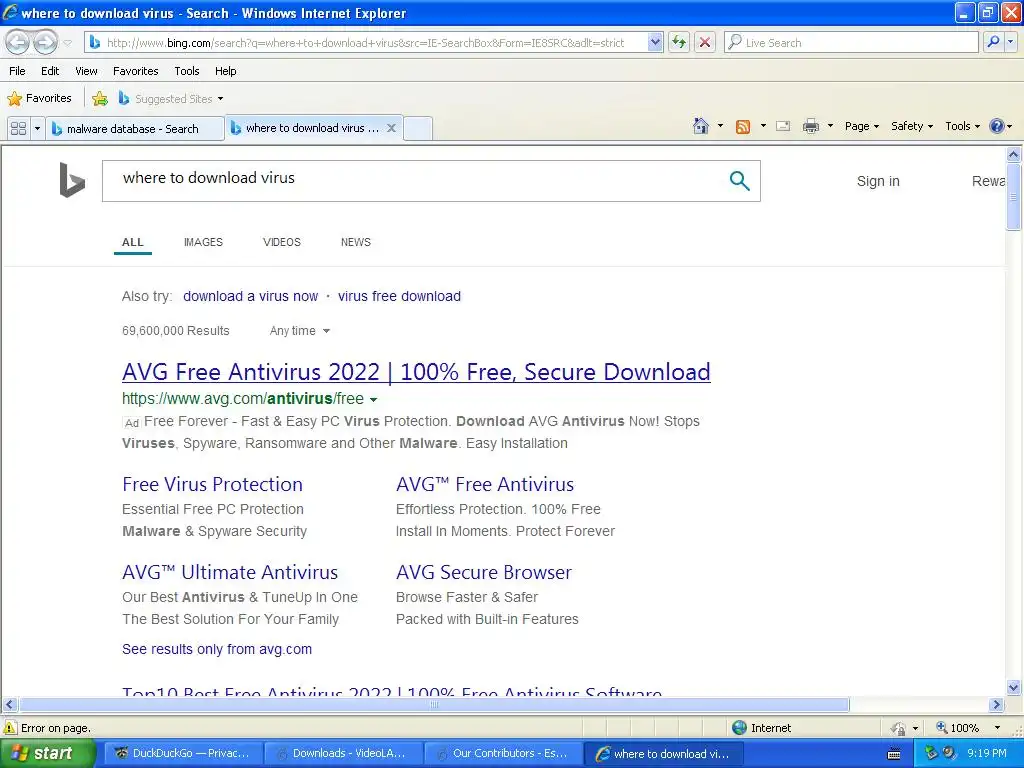Expand avg.com URL dropdown arrow
The width and height of the screenshot is (1024, 768).
pyautogui.click(x=374, y=399)
